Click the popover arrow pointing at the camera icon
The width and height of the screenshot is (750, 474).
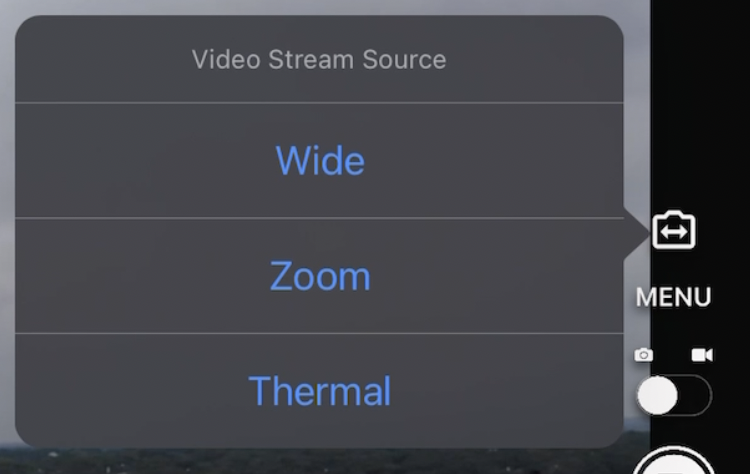coord(637,233)
